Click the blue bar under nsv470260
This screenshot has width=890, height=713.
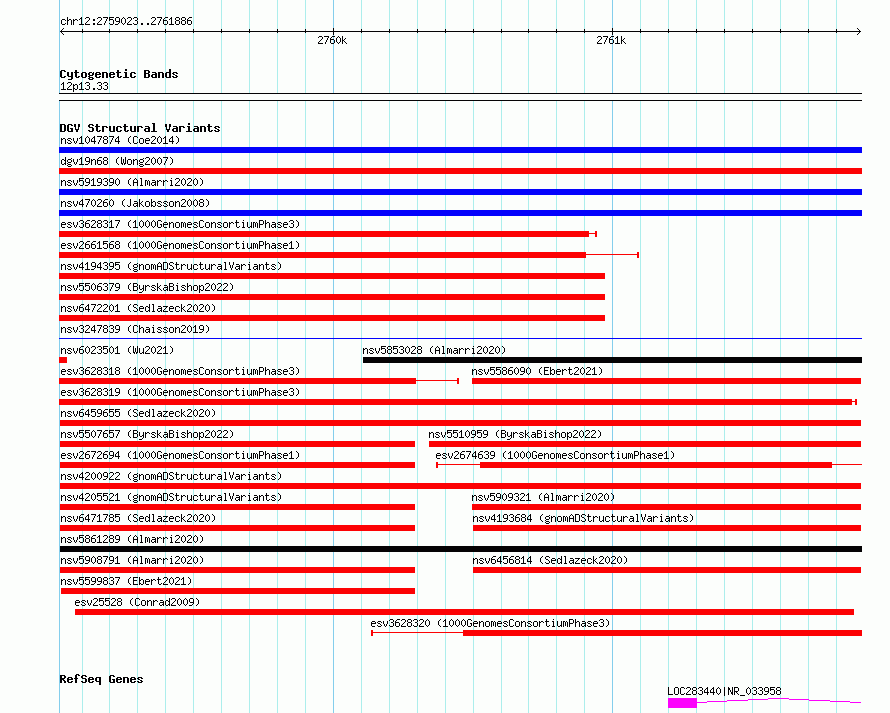[x=460, y=213]
